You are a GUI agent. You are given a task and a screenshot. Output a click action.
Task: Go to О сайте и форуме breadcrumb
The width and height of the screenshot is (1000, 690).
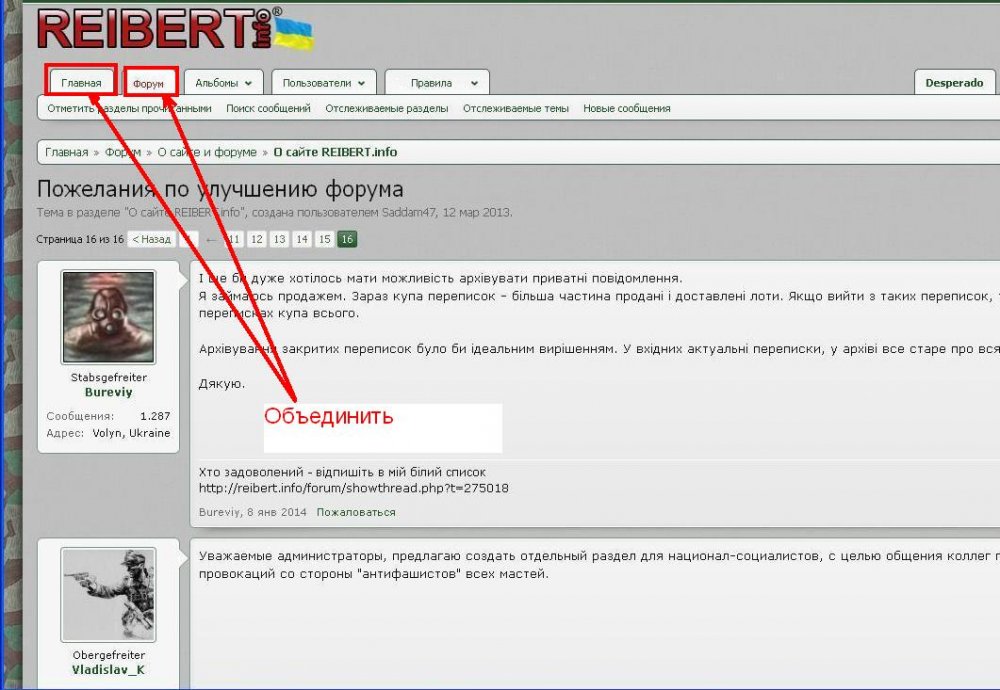[x=207, y=152]
